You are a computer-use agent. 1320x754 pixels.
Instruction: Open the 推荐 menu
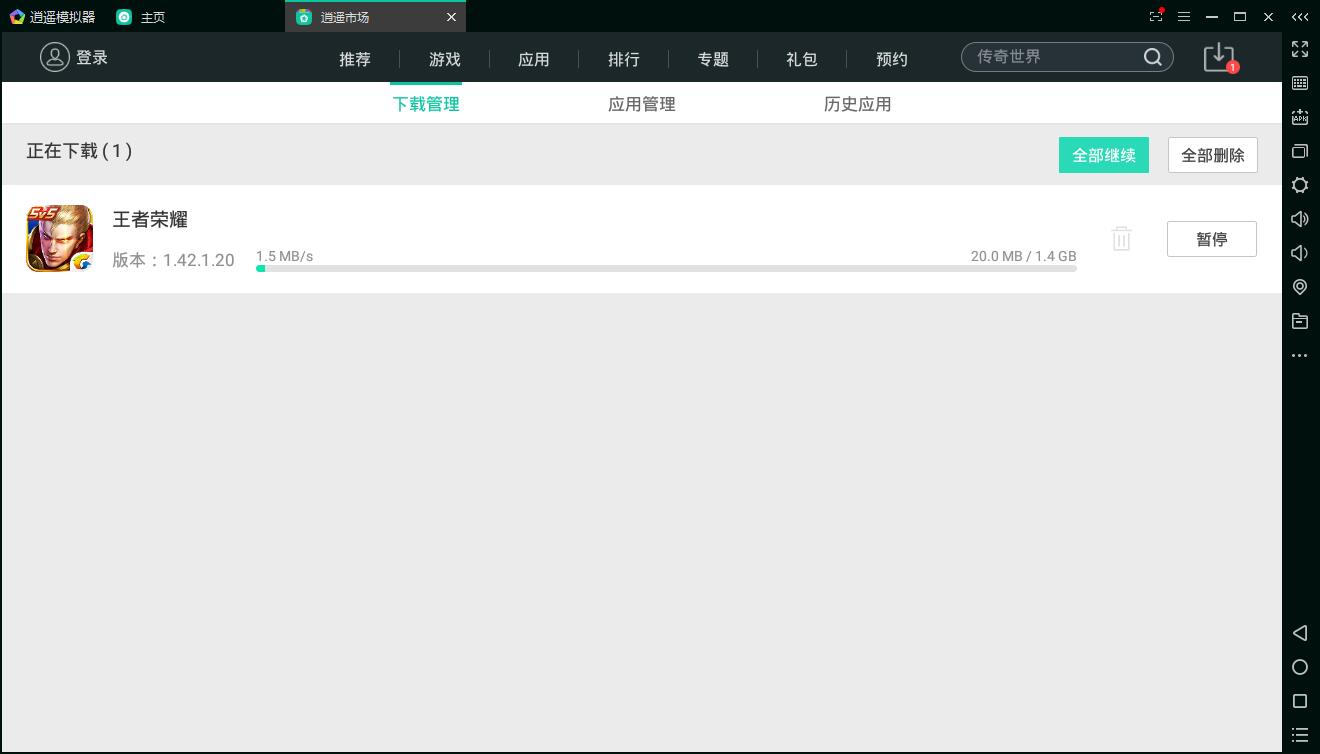355,59
